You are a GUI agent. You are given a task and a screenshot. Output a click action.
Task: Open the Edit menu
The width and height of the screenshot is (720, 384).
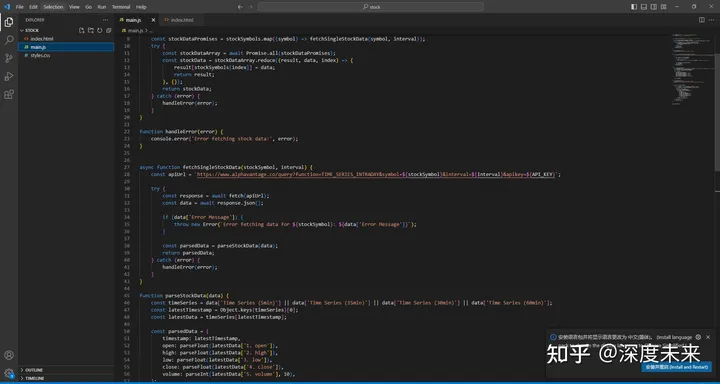point(34,7)
